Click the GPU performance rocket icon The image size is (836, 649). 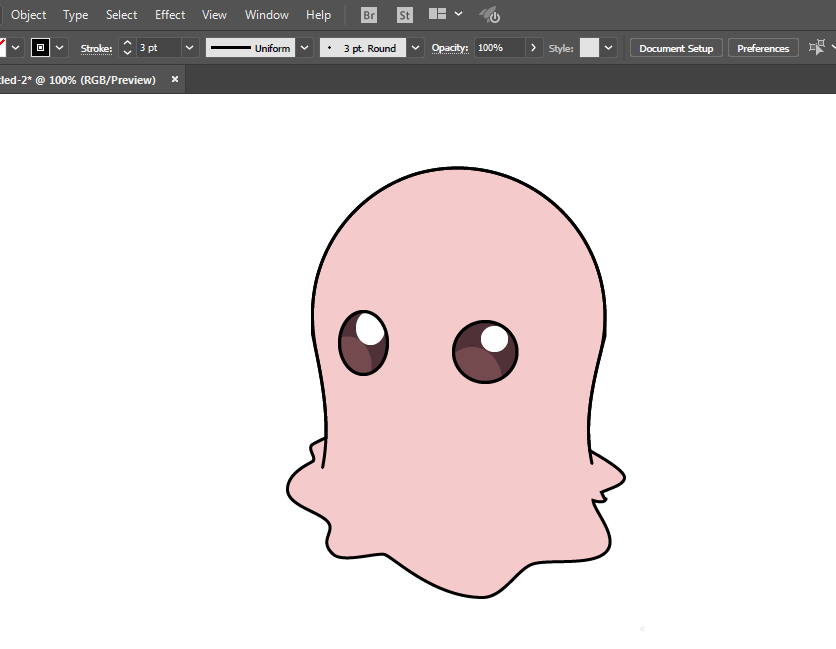(x=489, y=15)
